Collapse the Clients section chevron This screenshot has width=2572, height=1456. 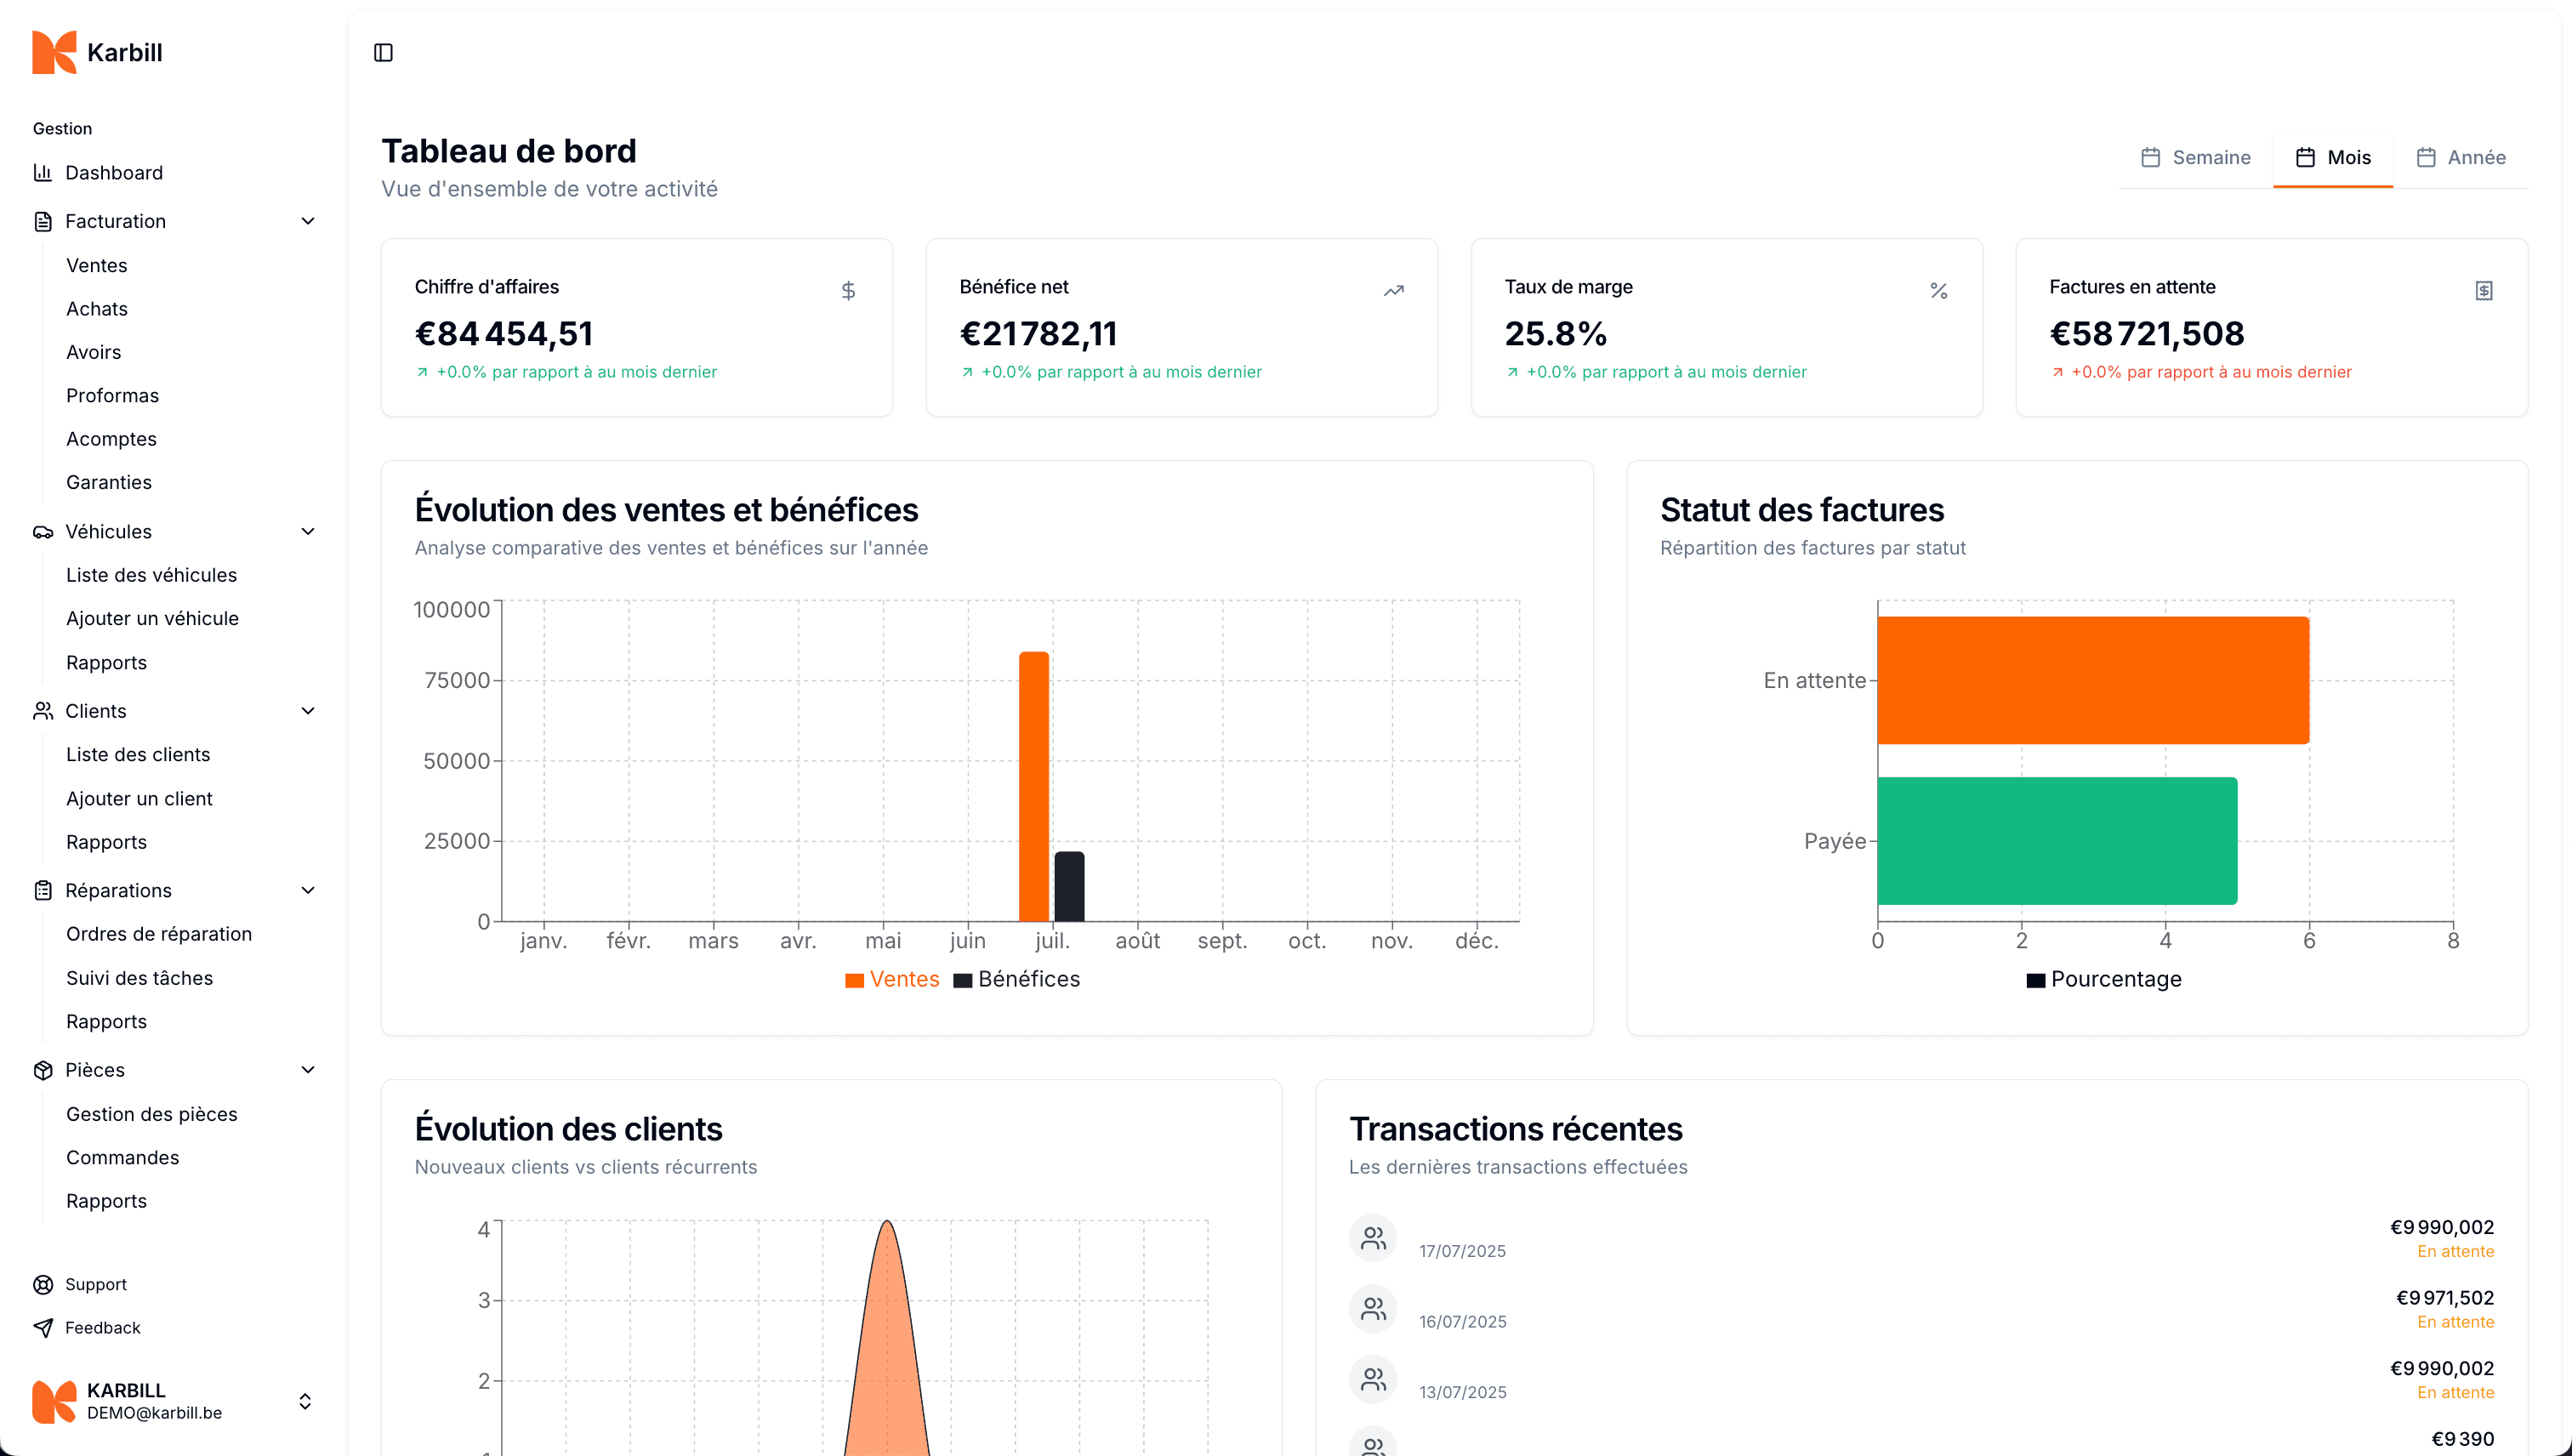(x=308, y=711)
